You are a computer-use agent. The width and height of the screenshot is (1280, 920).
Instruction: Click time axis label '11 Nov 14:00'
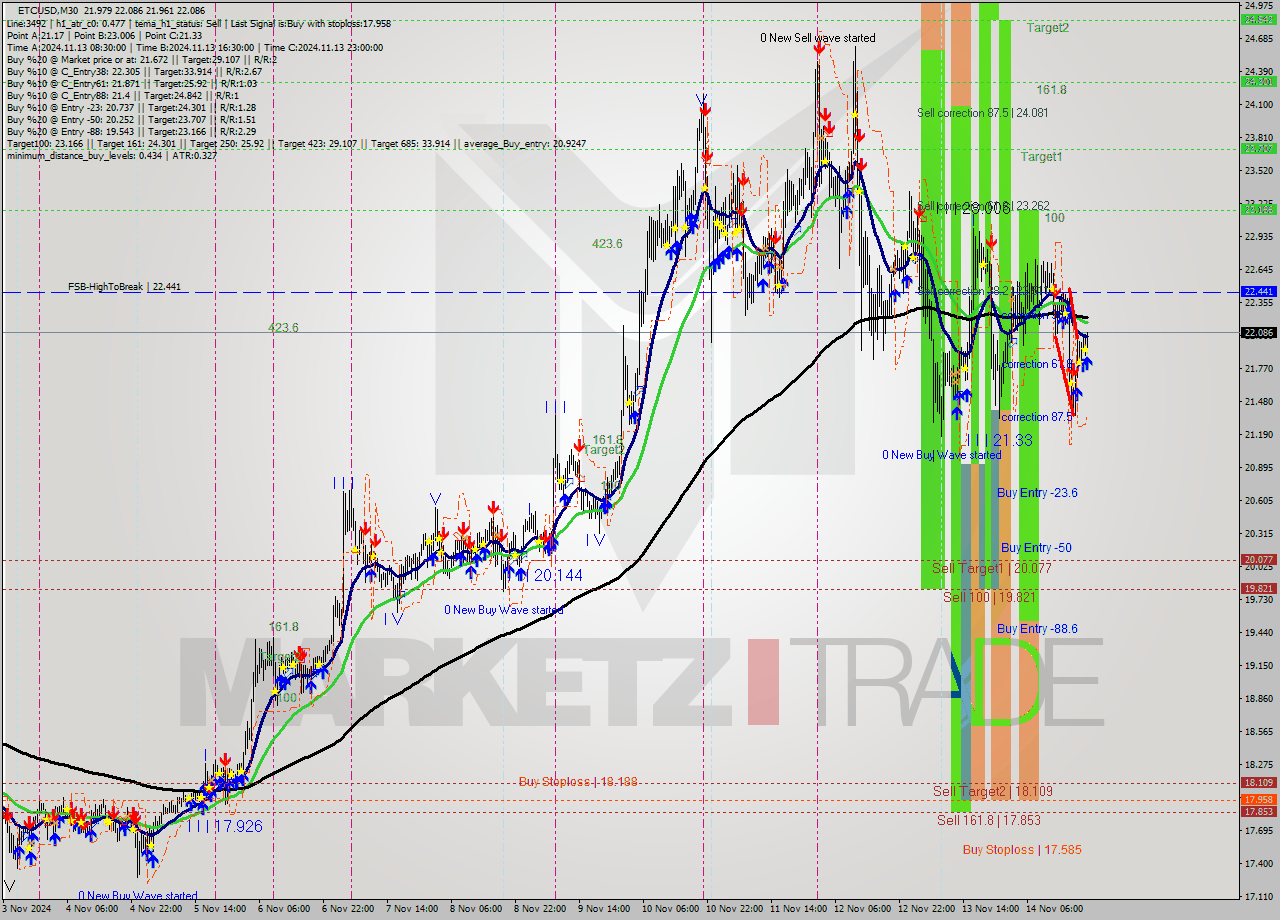click(x=797, y=909)
